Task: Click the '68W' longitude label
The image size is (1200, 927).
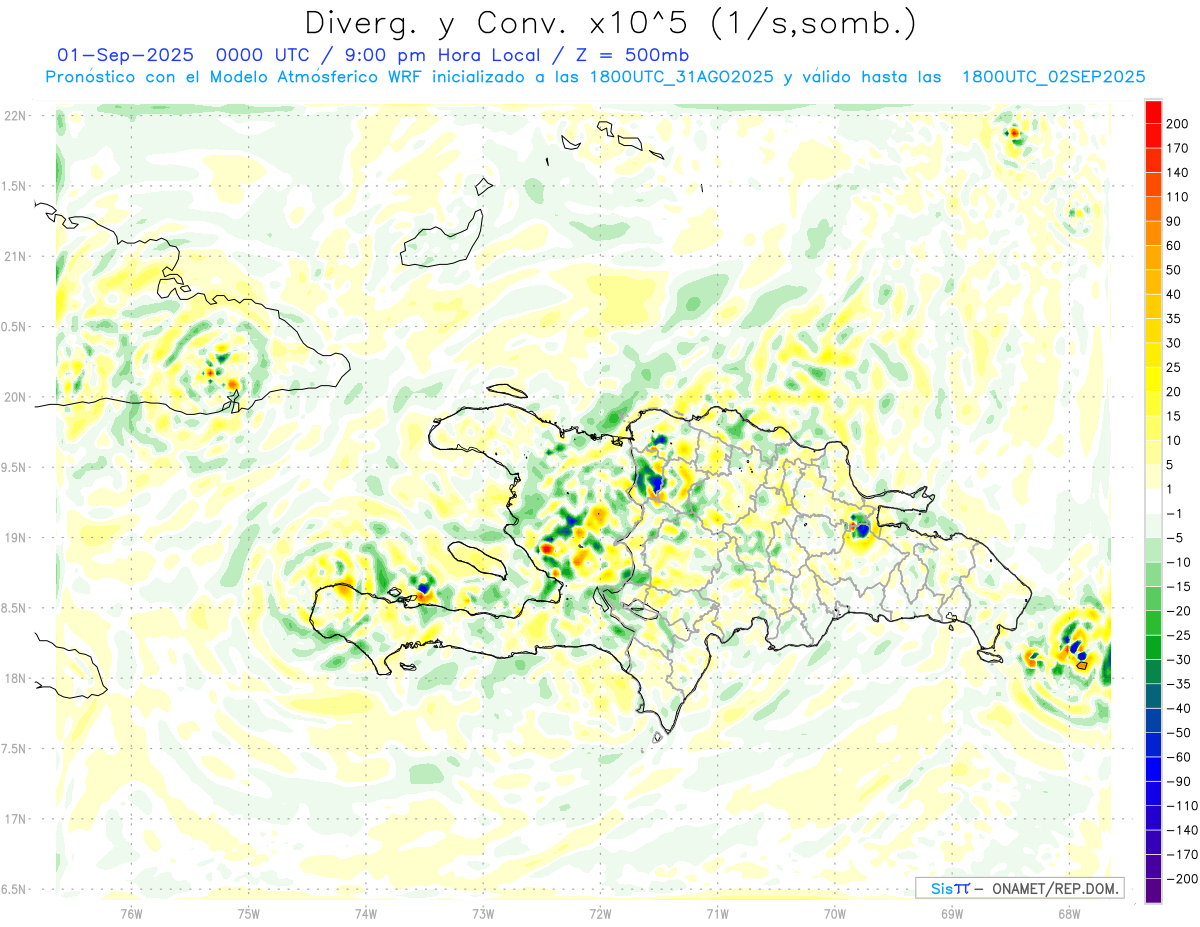Action: 1069,913
